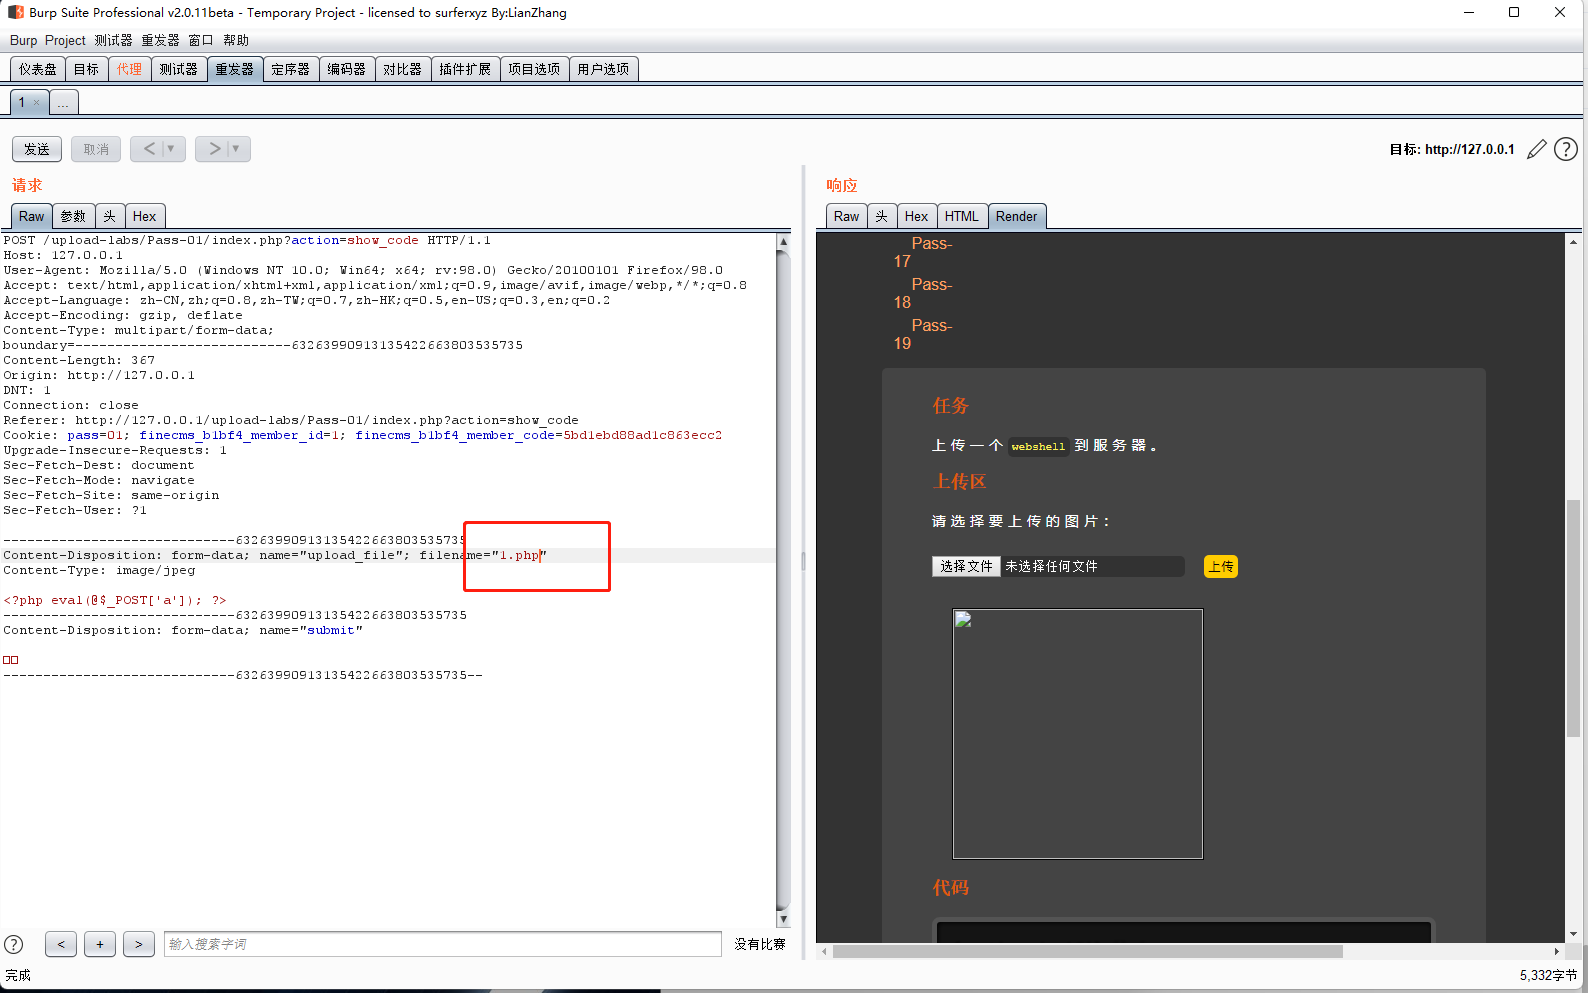The image size is (1588, 993).
Task: Click the yellow 上传 button
Action: click(1221, 566)
